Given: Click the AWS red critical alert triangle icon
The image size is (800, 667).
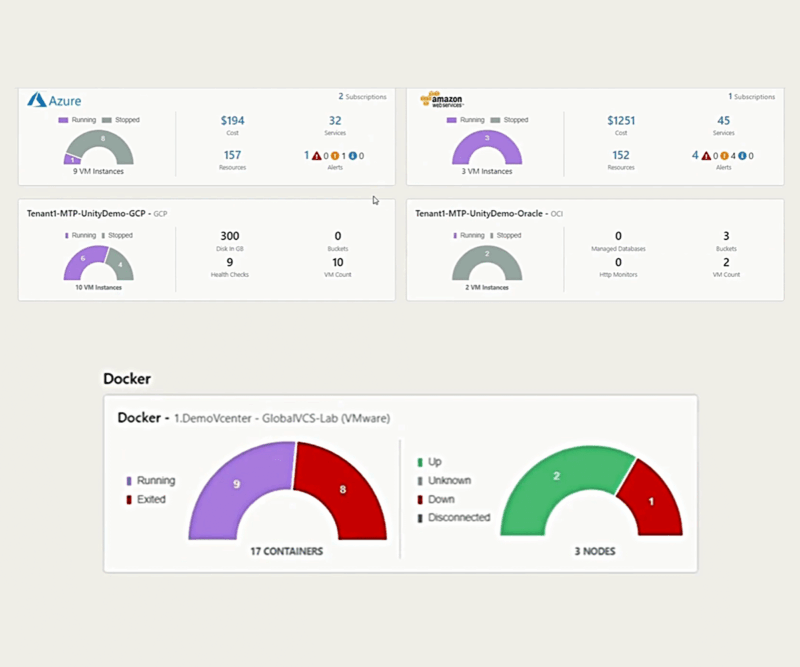Looking at the screenshot, I should pyautogui.click(x=707, y=156).
